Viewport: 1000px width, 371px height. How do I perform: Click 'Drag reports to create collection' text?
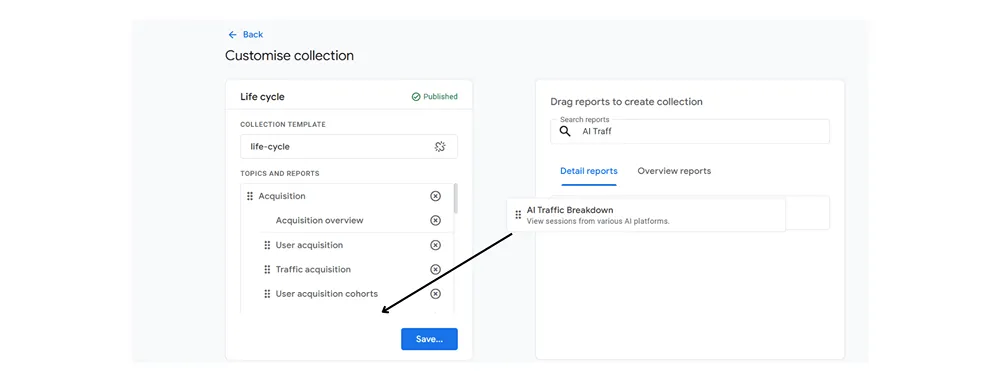coord(626,102)
